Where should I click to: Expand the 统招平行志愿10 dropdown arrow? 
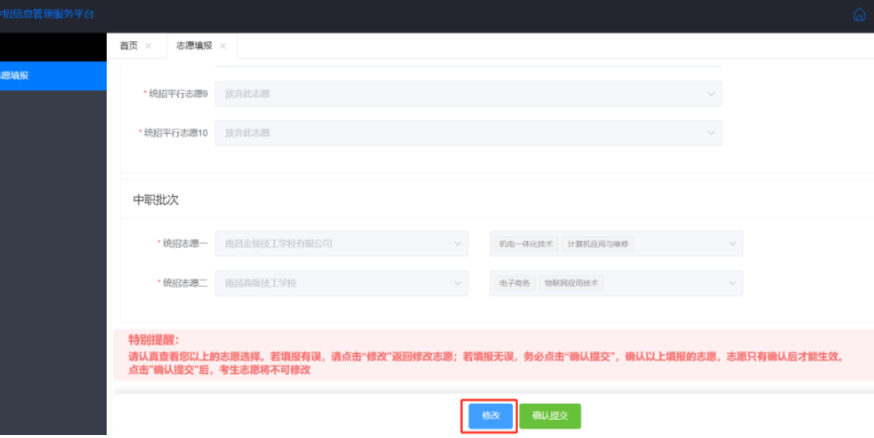click(x=711, y=133)
